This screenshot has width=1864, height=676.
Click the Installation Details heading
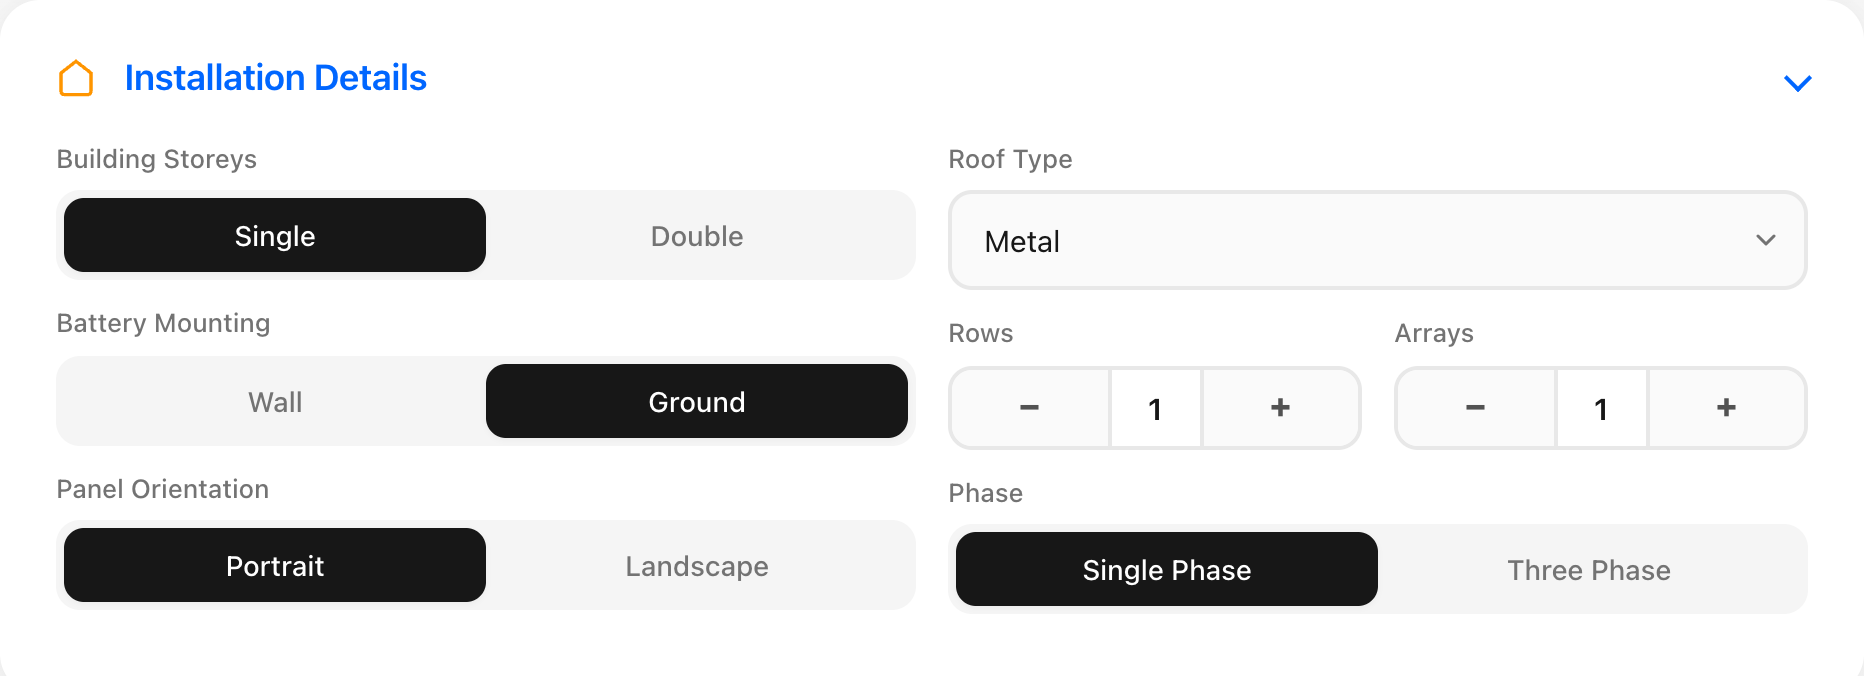(275, 78)
